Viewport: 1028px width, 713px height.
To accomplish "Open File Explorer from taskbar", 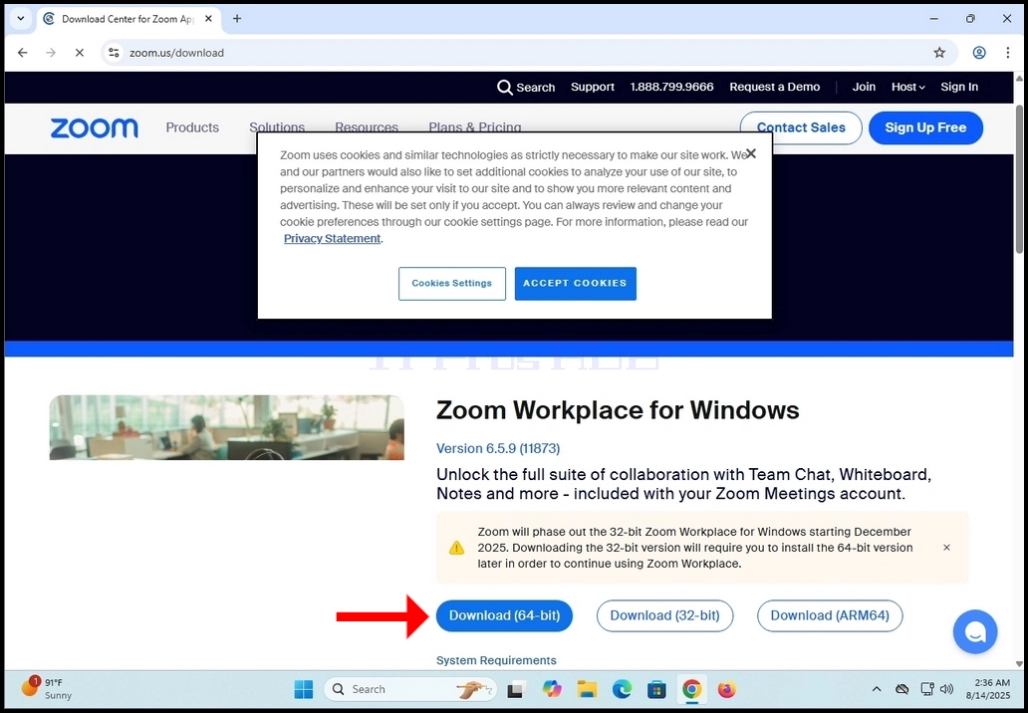I will pyautogui.click(x=587, y=689).
